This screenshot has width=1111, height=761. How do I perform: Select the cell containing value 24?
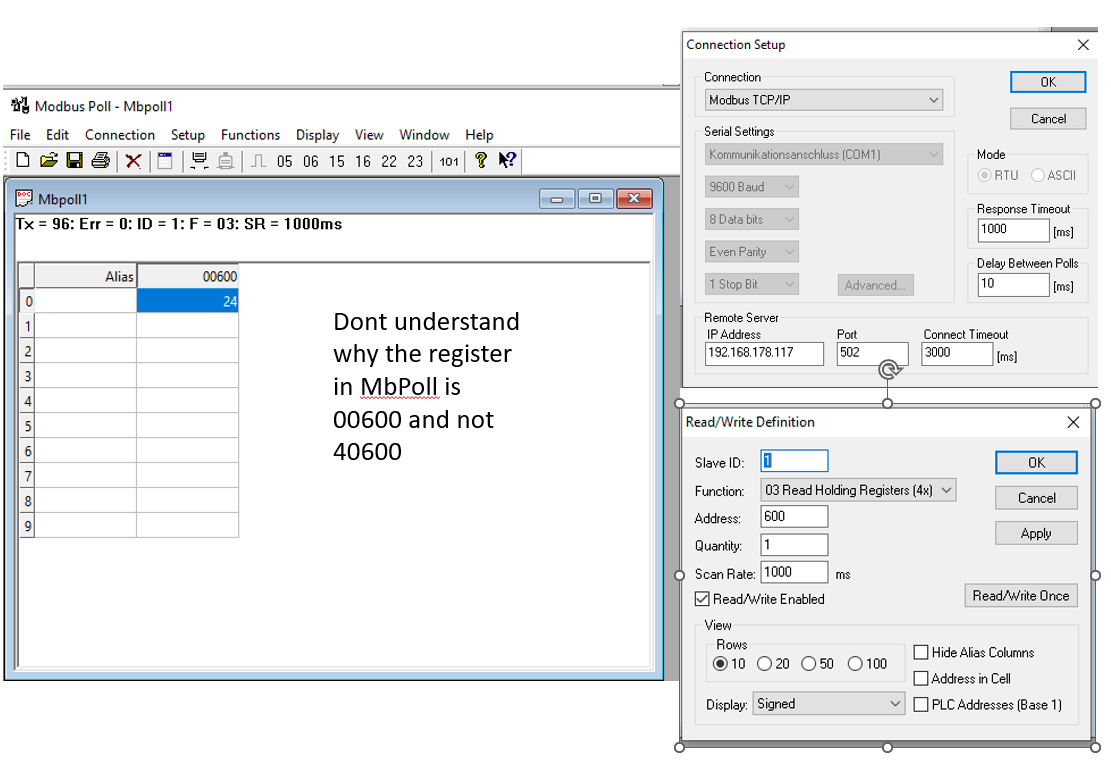(187, 301)
